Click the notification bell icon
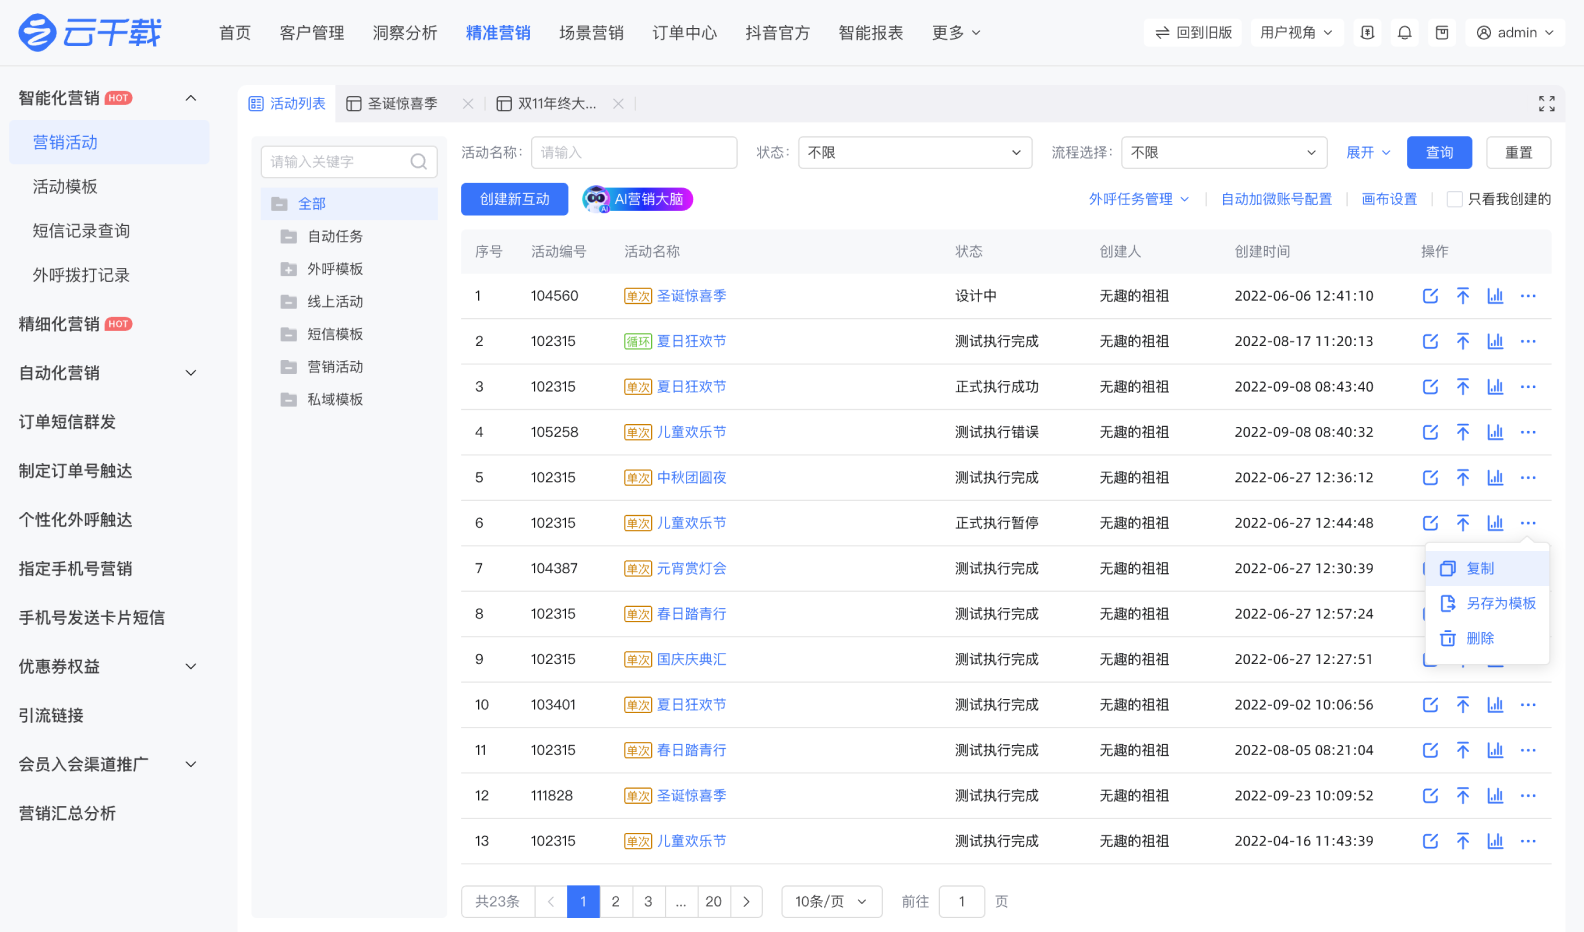 pyautogui.click(x=1404, y=33)
